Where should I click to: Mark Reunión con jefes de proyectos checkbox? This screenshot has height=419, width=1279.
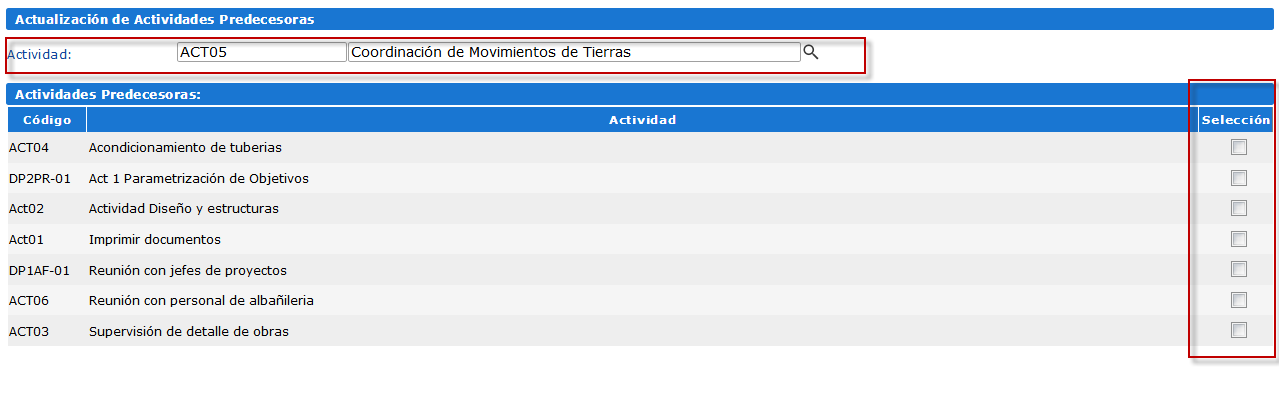tap(1239, 270)
